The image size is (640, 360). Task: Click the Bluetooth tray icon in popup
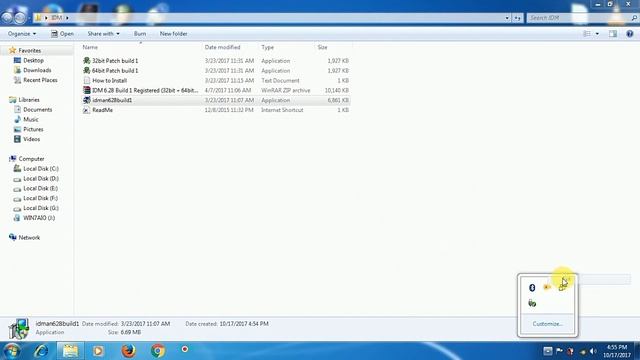(532, 288)
